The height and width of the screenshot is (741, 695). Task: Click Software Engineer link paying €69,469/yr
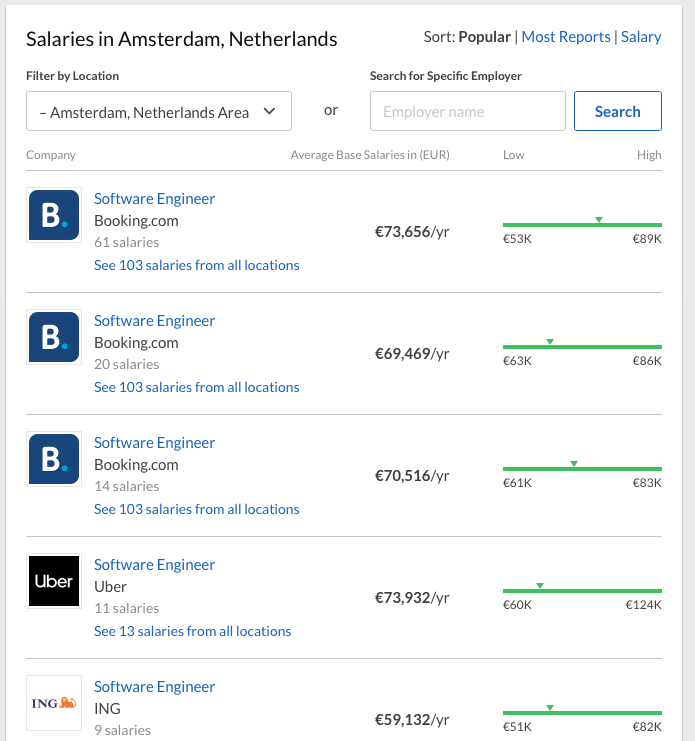click(x=154, y=321)
